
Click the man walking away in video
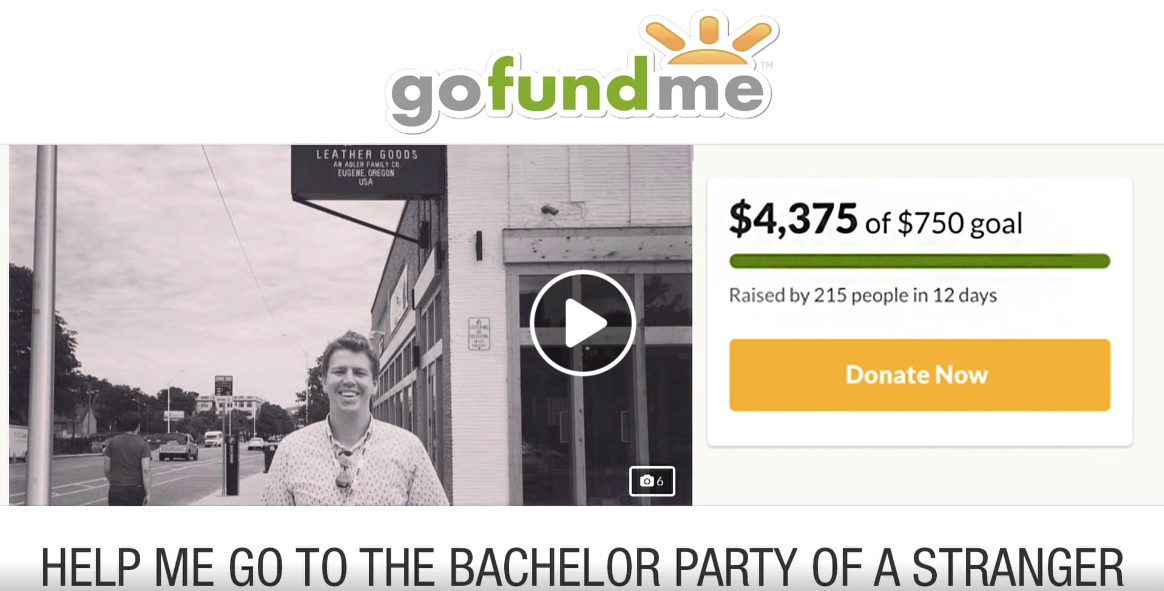127,459
